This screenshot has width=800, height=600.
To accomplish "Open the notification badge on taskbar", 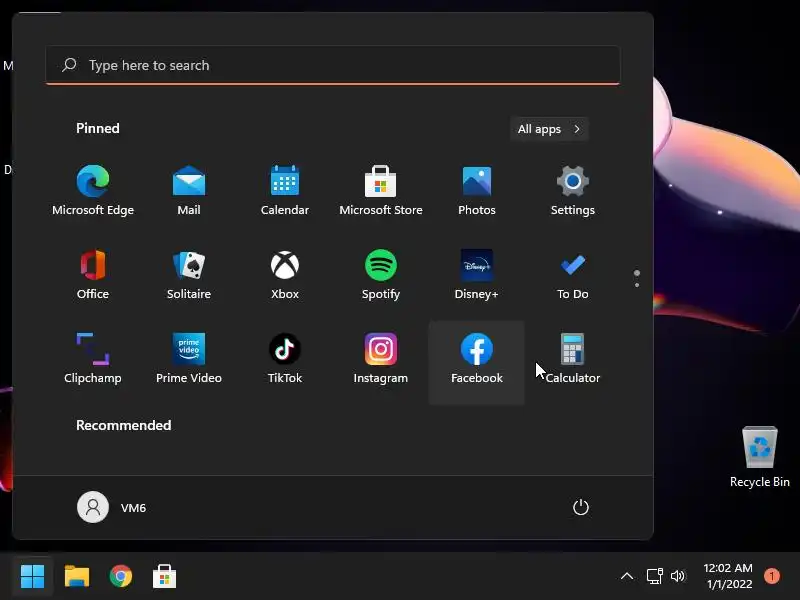I will (772, 576).
